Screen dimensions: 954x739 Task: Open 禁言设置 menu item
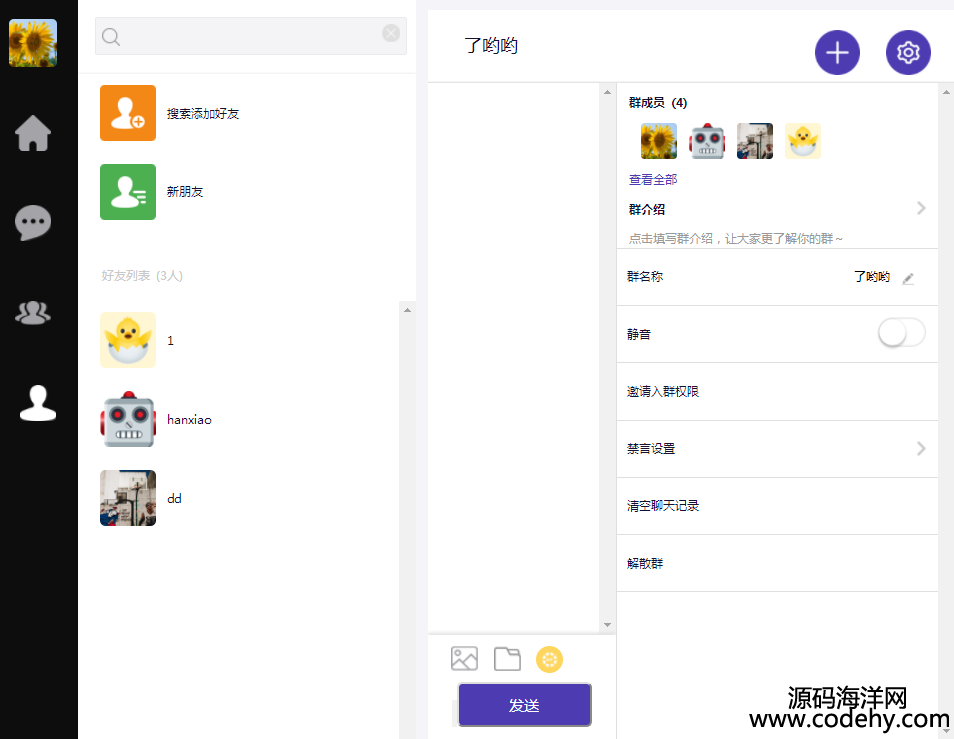pos(777,449)
